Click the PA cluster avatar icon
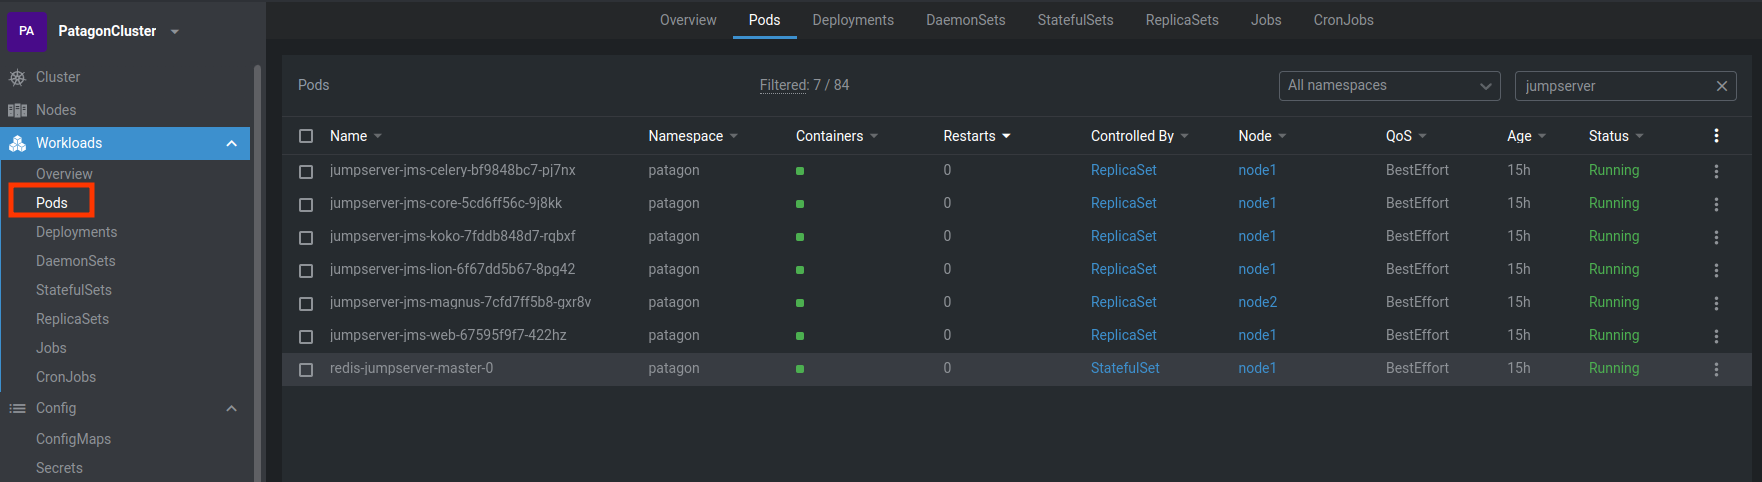 [x=27, y=31]
